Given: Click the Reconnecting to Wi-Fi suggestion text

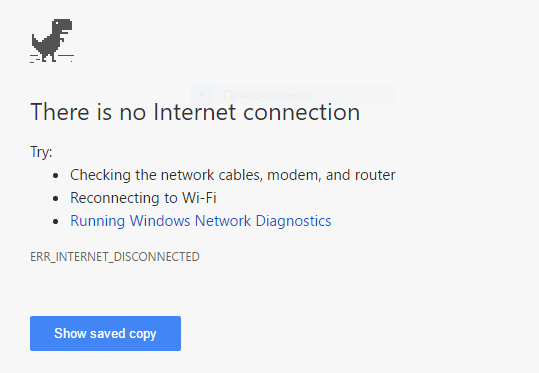Looking at the screenshot, I should click(x=143, y=198).
